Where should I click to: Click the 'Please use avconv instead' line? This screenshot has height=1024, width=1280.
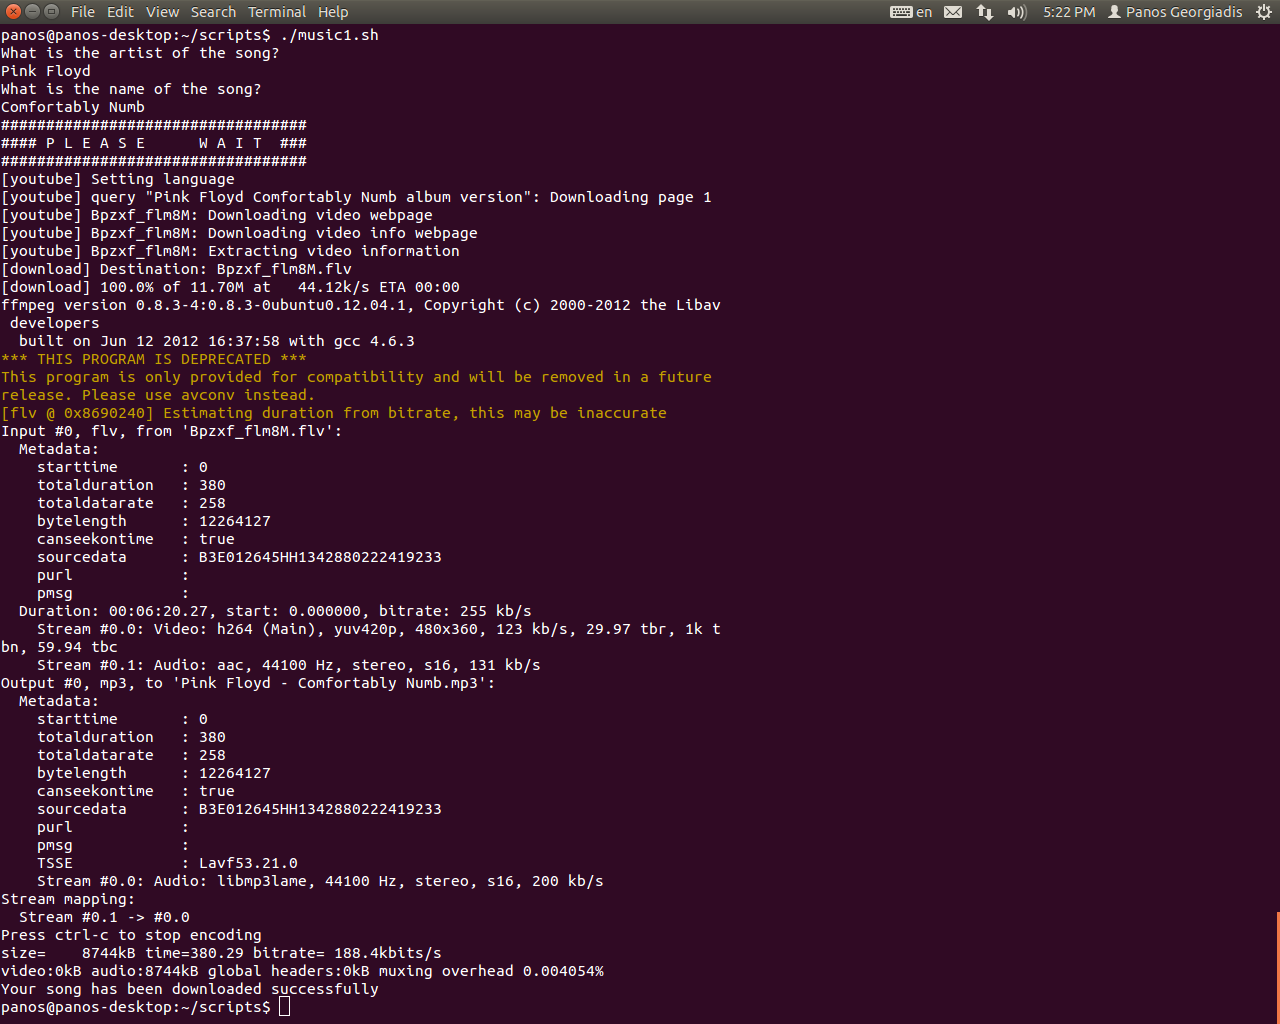pyautogui.click(x=158, y=395)
